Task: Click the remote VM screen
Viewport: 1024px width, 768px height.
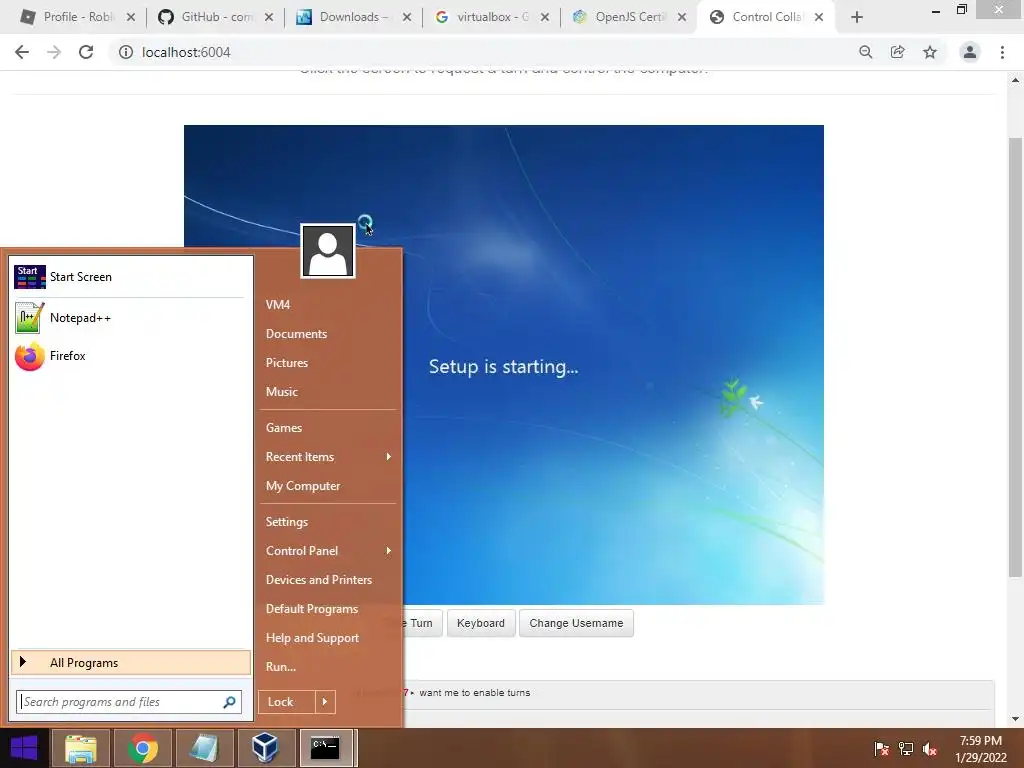Action: tap(504, 364)
